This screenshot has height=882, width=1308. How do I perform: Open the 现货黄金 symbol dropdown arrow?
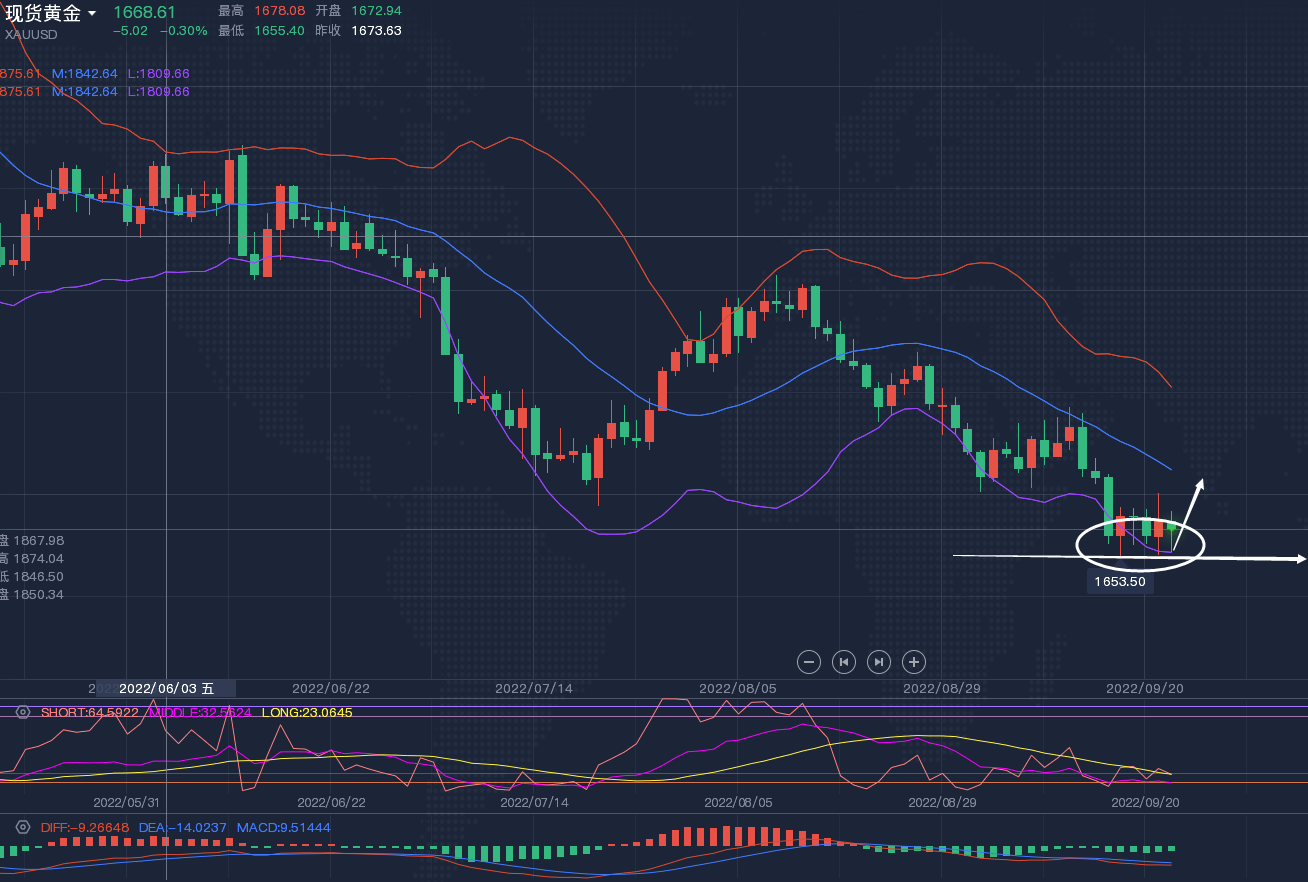(93, 14)
